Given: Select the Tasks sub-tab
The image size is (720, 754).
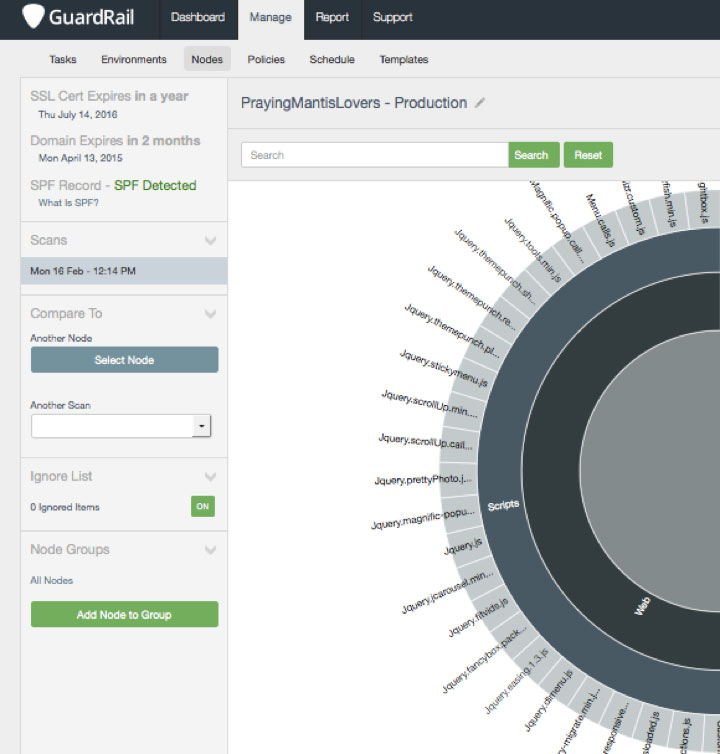Looking at the screenshot, I should (63, 59).
